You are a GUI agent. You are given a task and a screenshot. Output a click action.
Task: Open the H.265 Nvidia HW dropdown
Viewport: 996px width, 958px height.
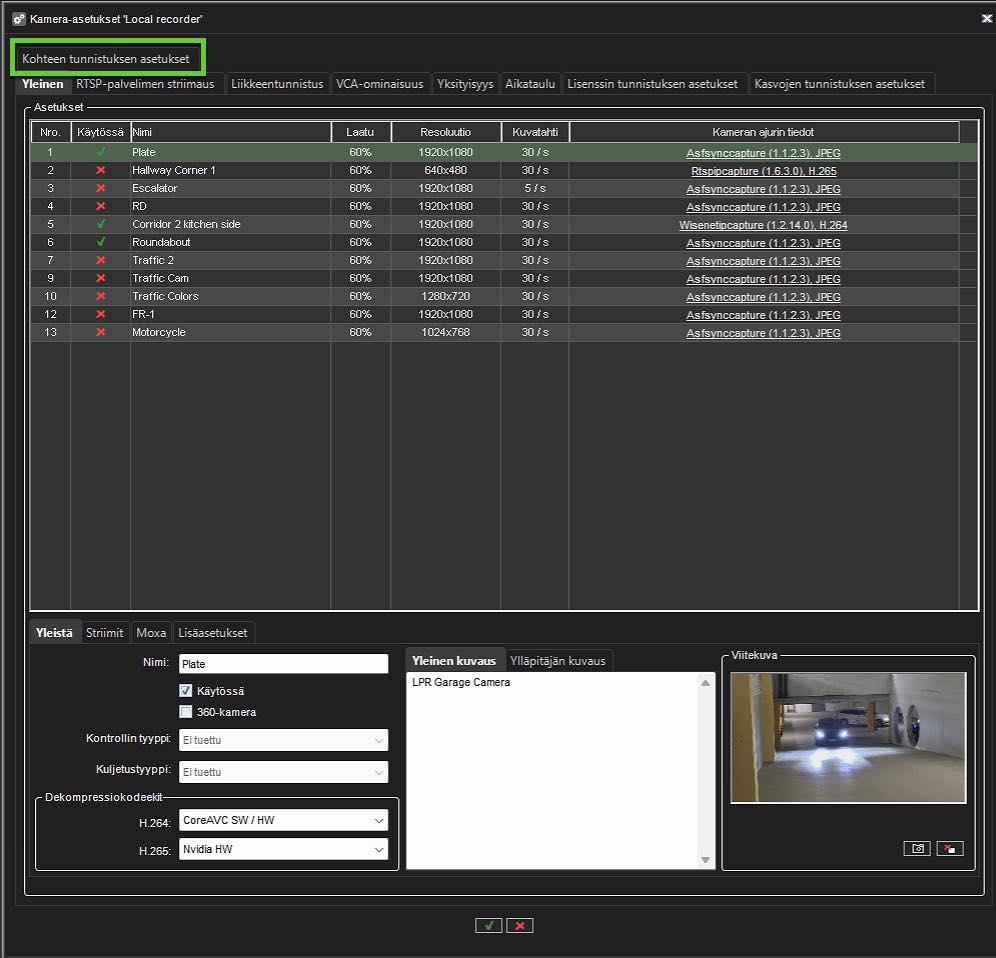click(283, 849)
